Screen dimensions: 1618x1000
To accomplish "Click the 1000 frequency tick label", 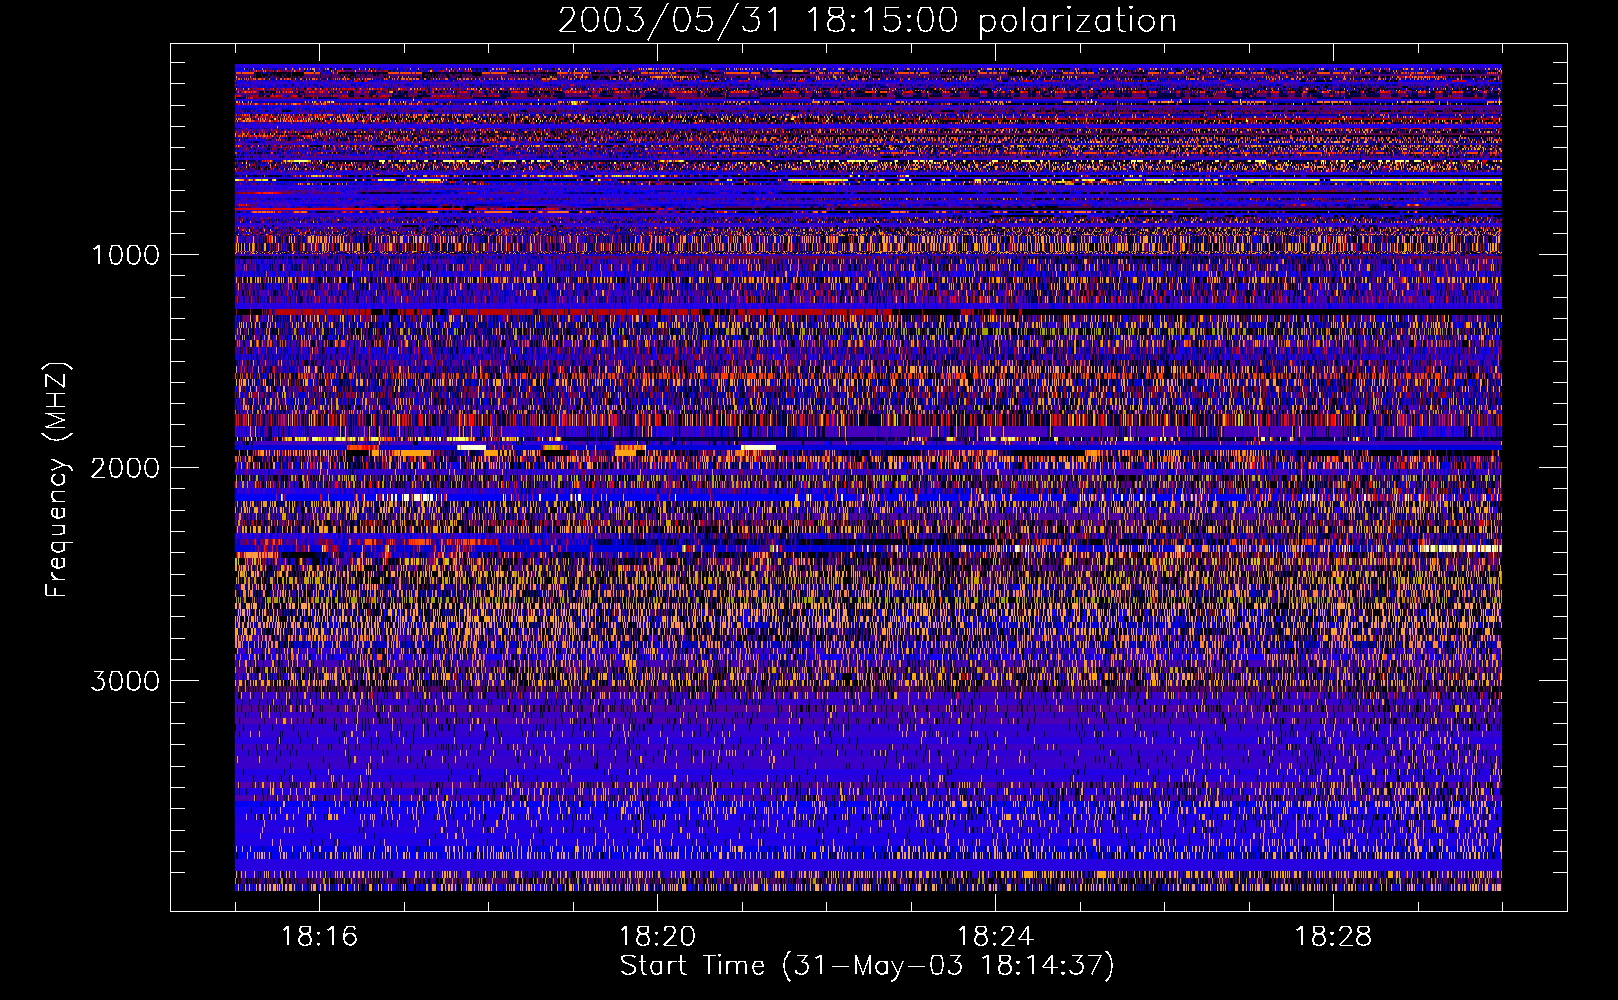I will [125, 255].
